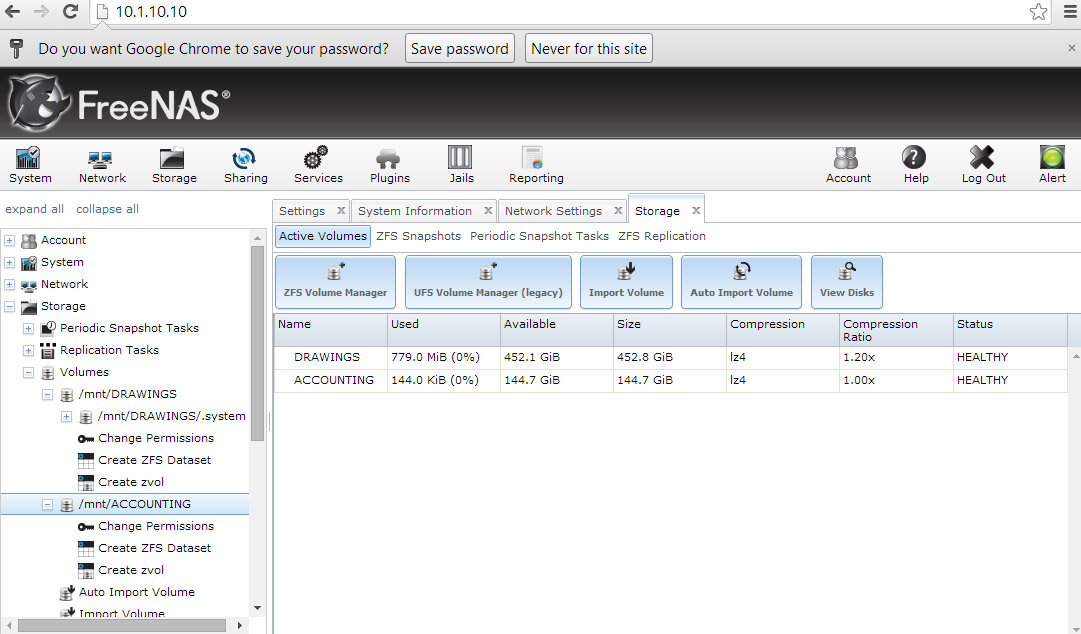
Task: Open the Plugins toolbar icon
Action: pyautogui.click(x=390, y=165)
